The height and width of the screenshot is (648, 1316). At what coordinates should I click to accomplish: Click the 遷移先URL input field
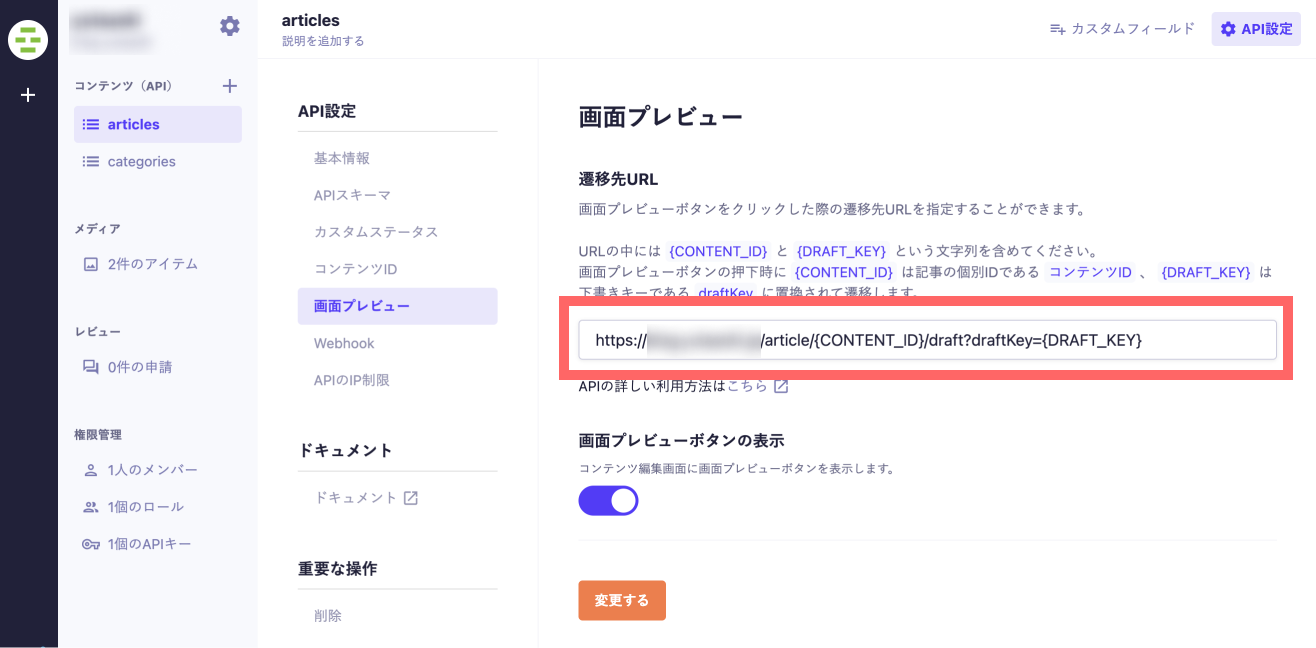pyautogui.click(x=927, y=340)
